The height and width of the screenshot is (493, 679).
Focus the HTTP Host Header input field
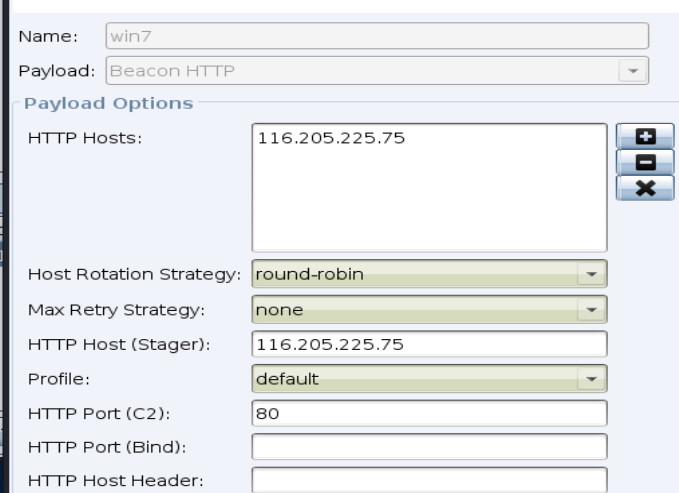[x=429, y=480]
